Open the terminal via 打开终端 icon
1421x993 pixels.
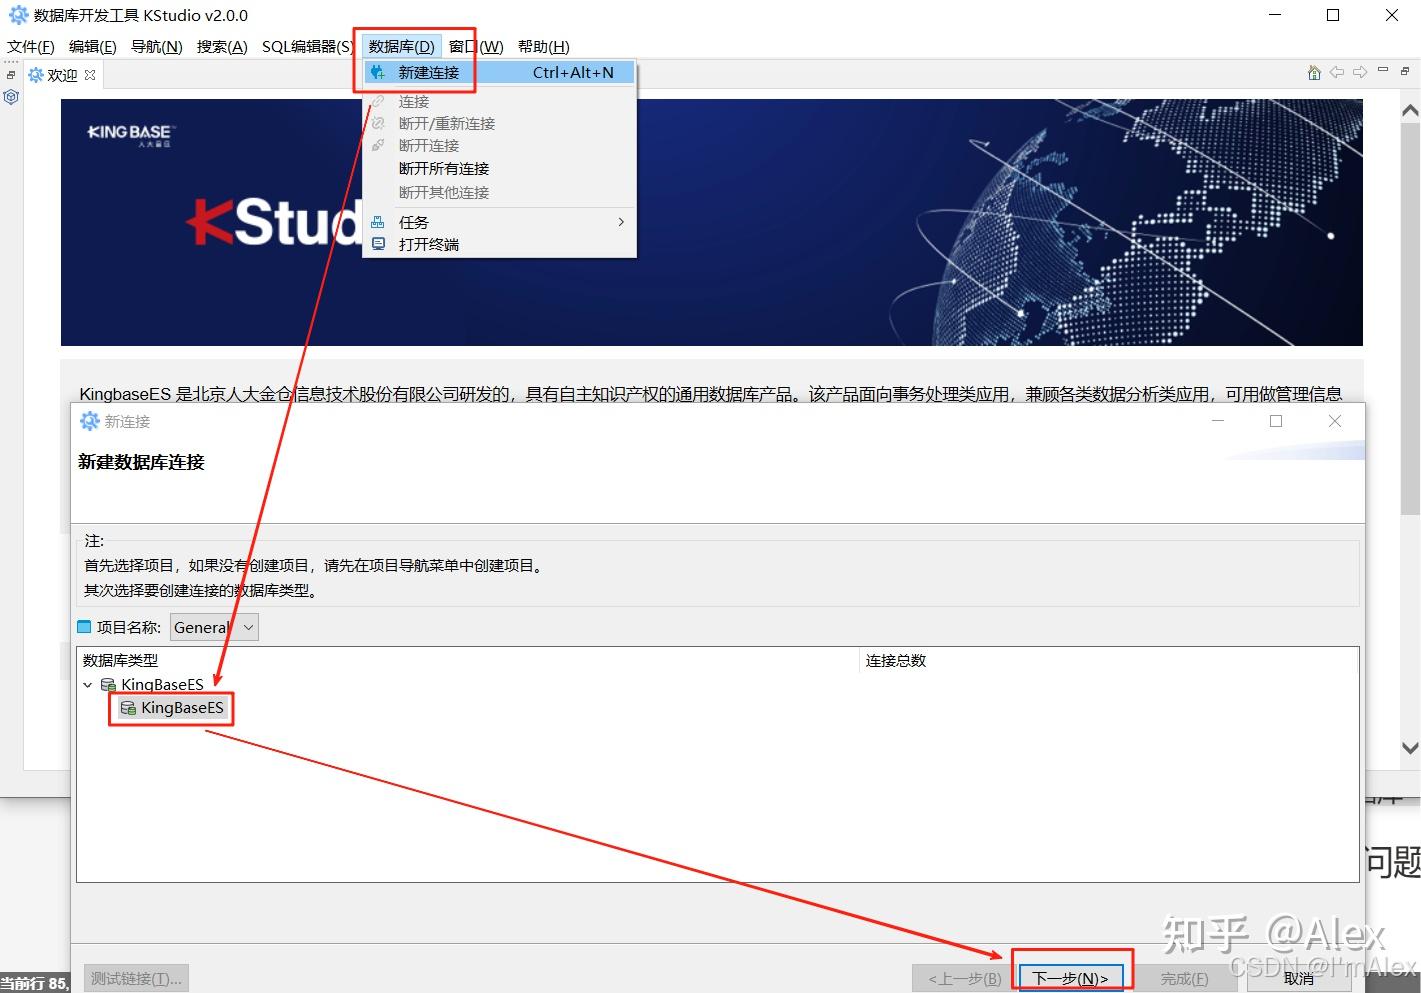(378, 244)
